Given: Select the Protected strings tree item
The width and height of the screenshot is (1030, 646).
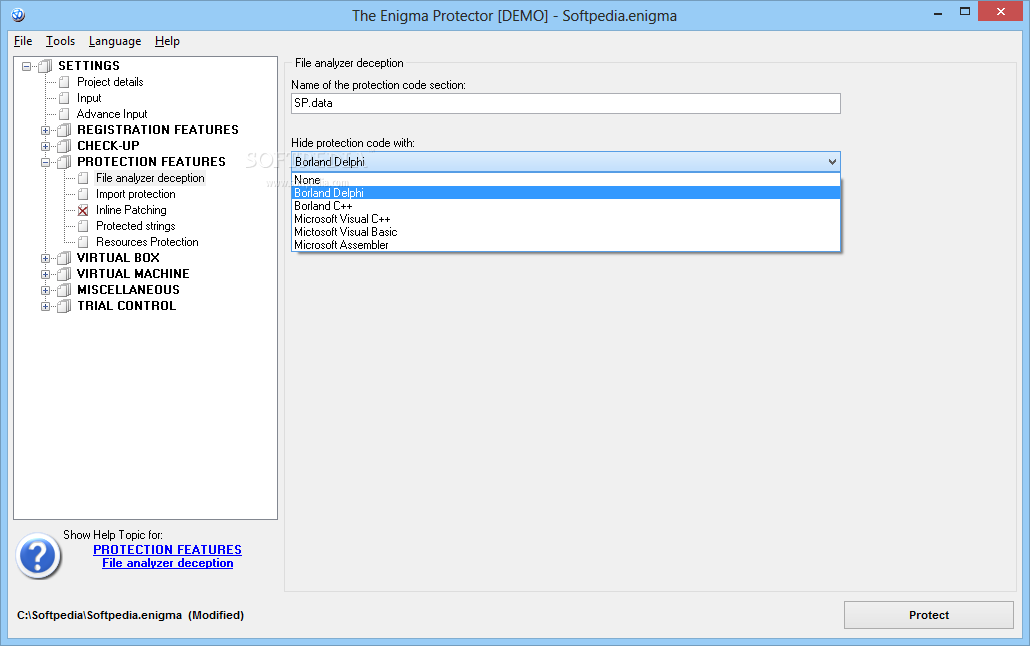Looking at the screenshot, I should pos(135,226).
